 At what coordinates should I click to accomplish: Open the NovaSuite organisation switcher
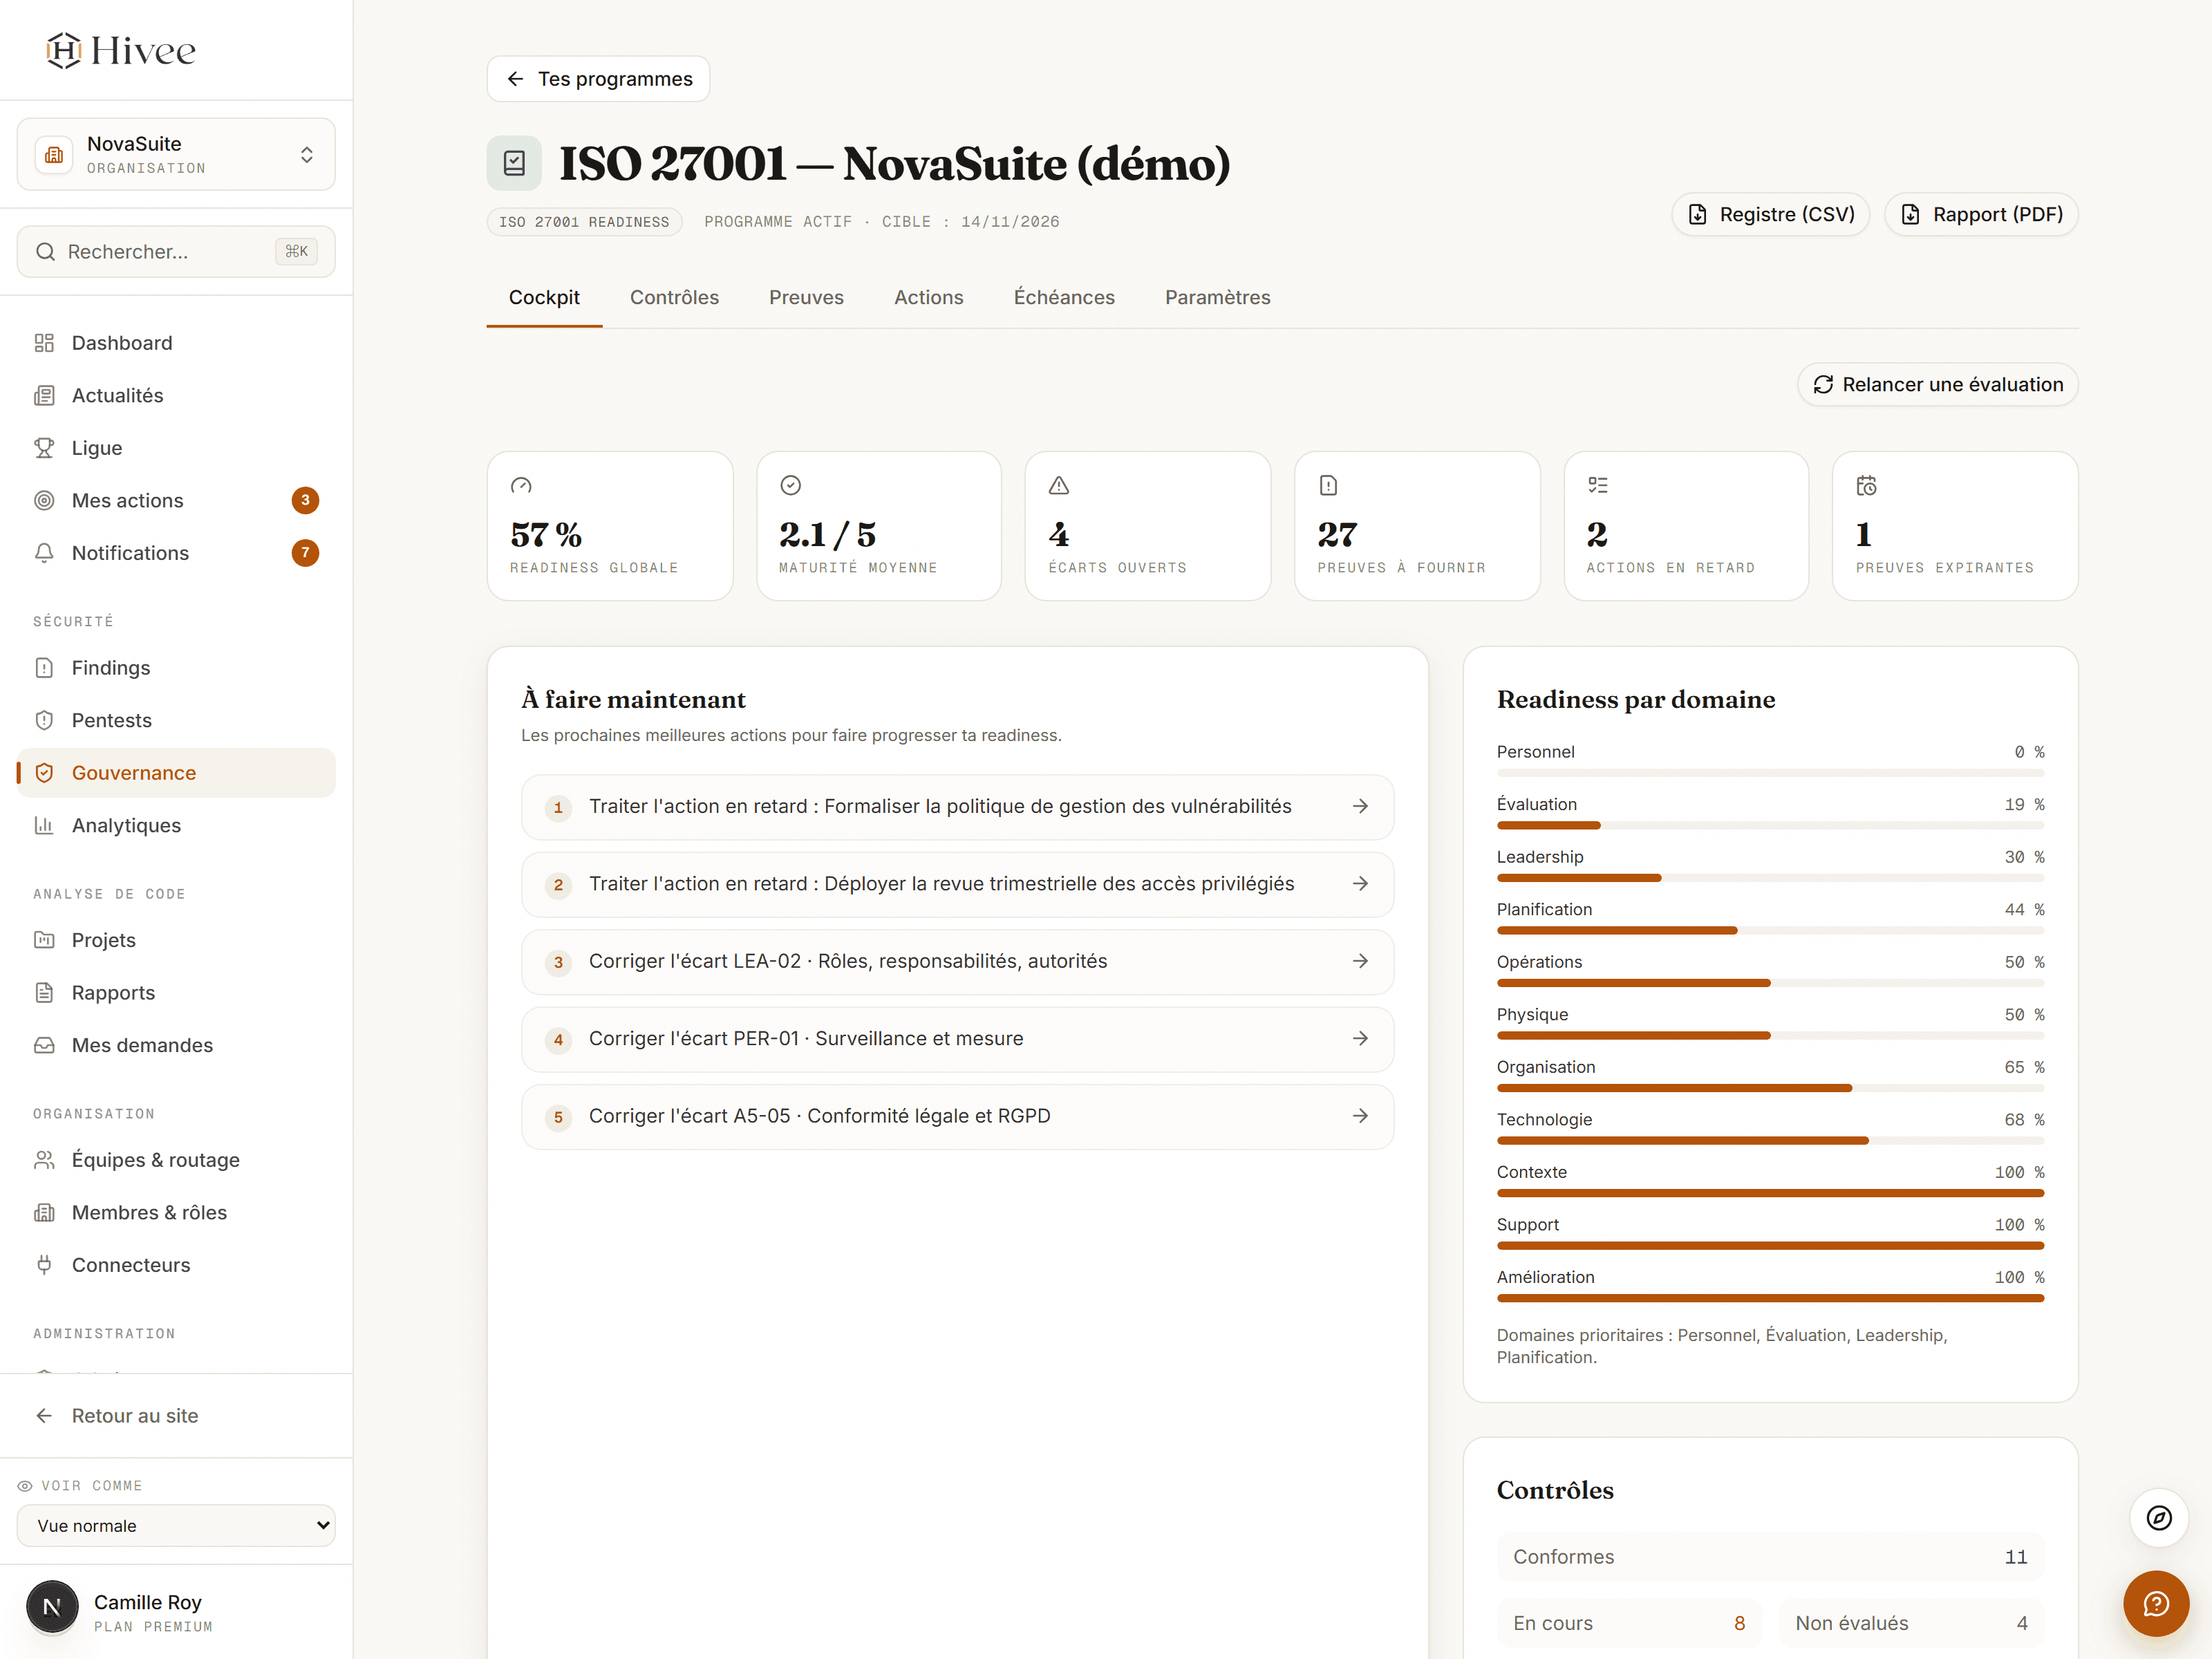pos(176,155)
